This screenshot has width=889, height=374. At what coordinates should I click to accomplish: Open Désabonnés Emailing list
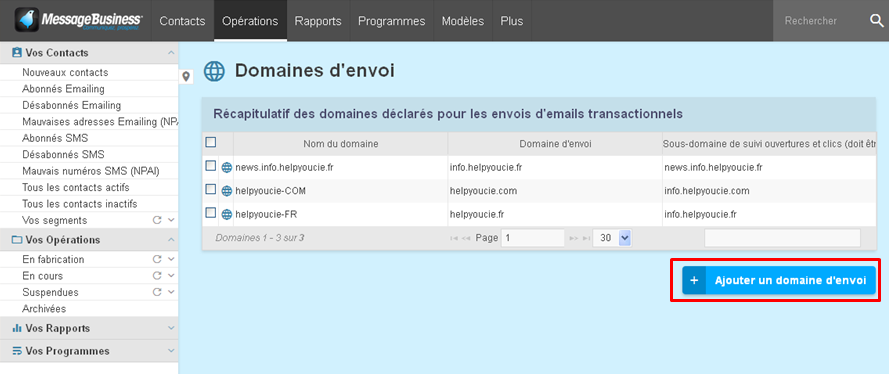(x=71, y=105)
